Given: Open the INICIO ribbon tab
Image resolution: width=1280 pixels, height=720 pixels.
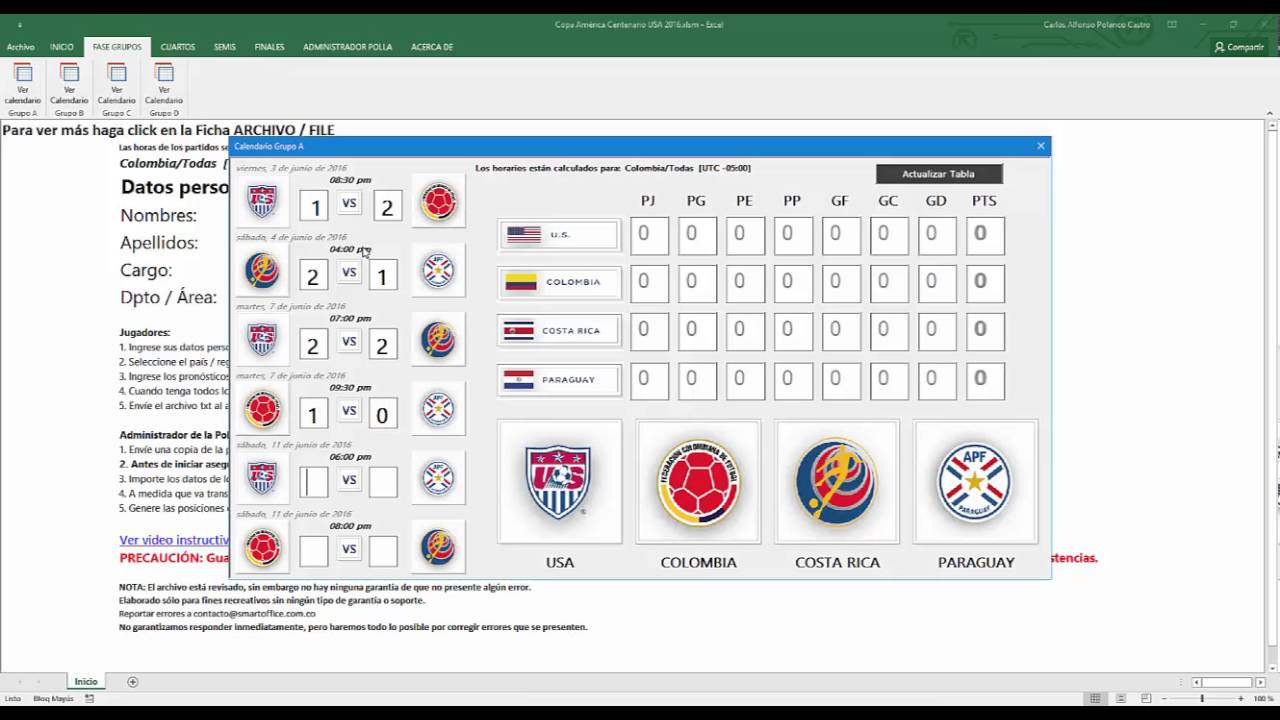Looking at the screenshot, I should pyautogui.click(x=62, y=47).
